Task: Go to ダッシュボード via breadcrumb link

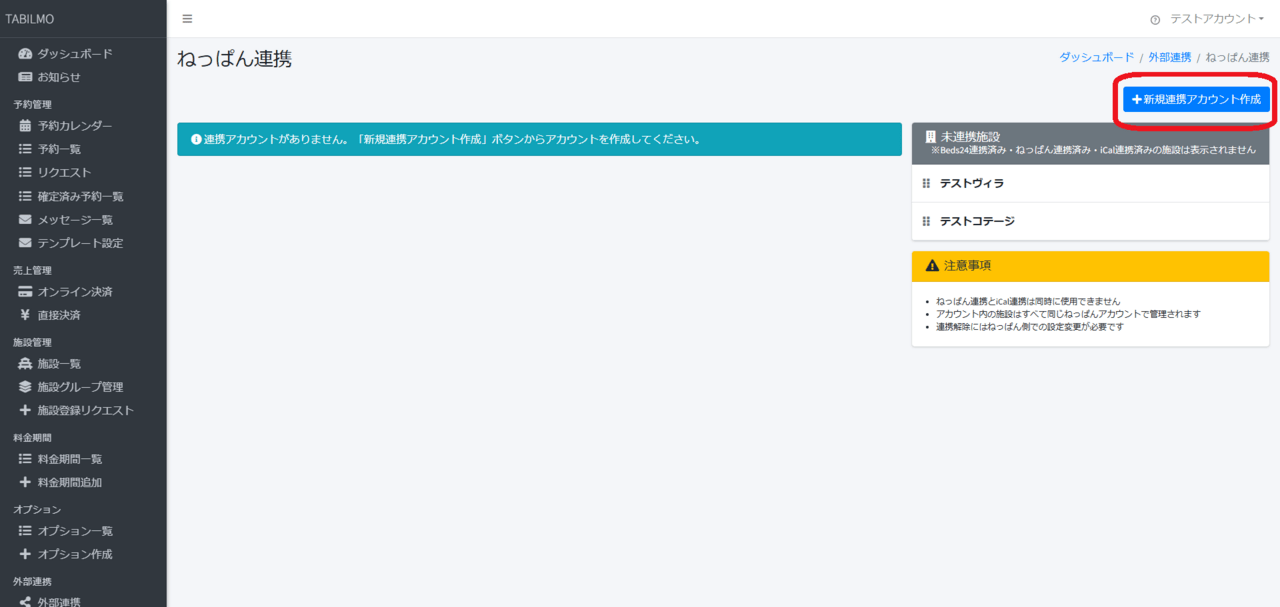Action: tap(1096, 58)
